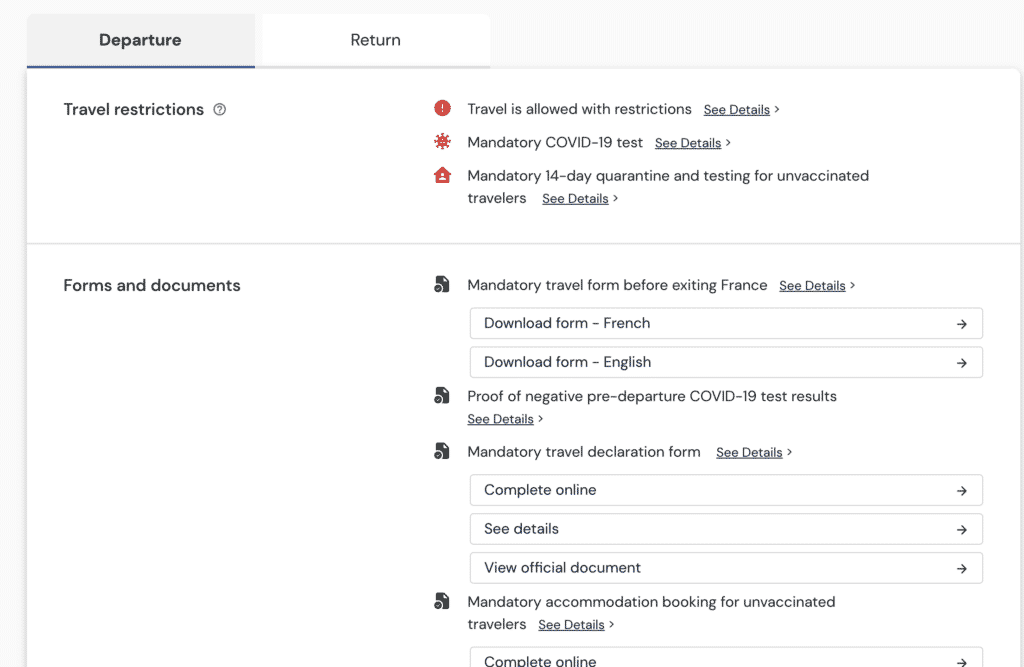Open See Details for Mandatory COVID-19 test
The image size is (1024, 667).
pyautogui.click(x=688, y=143)
